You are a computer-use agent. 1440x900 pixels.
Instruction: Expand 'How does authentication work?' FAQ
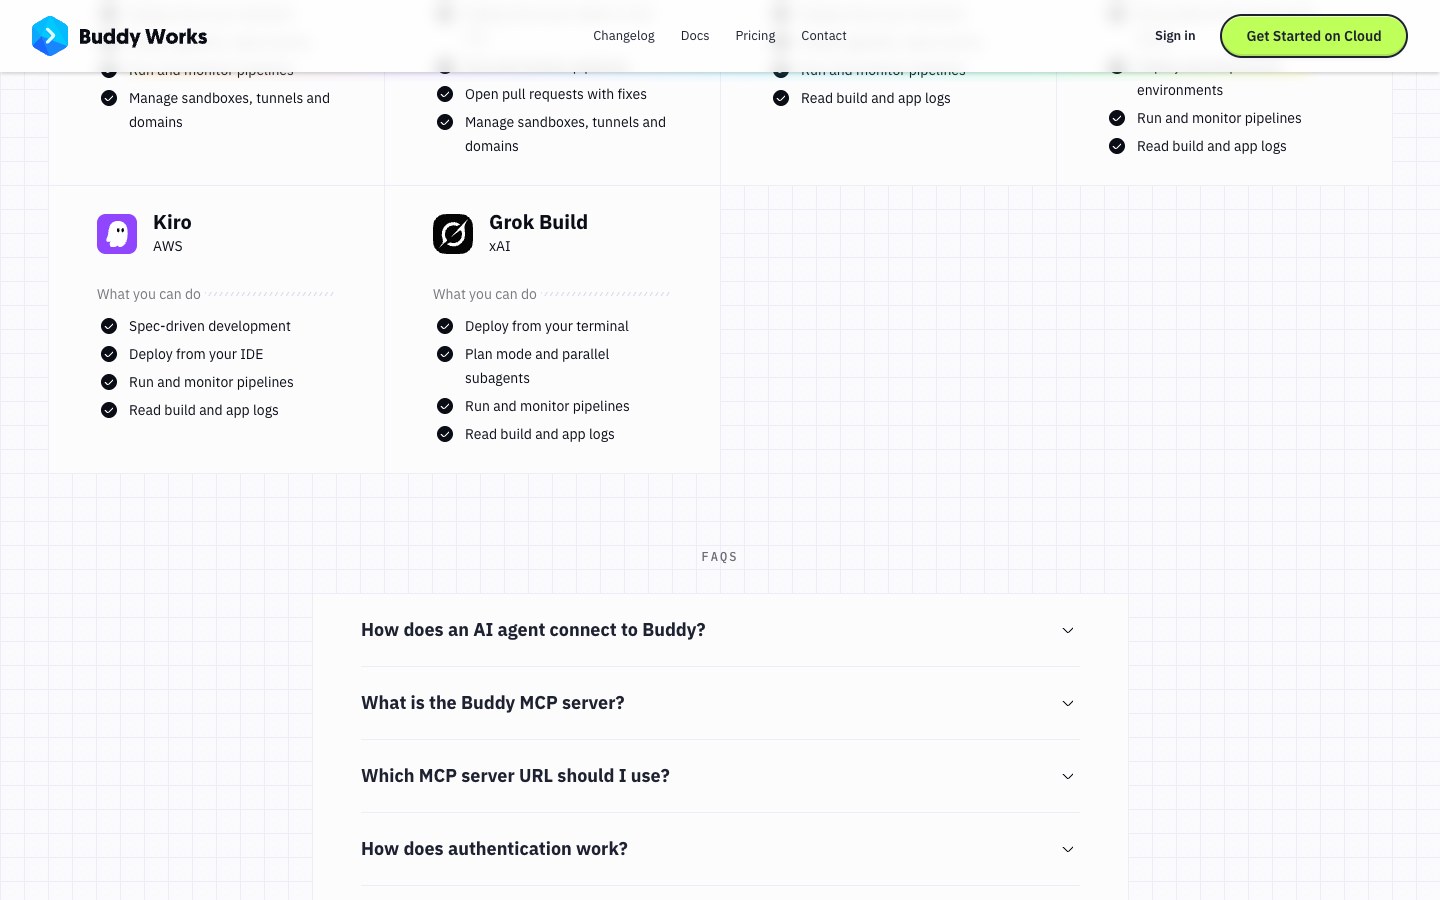(720, 849)
